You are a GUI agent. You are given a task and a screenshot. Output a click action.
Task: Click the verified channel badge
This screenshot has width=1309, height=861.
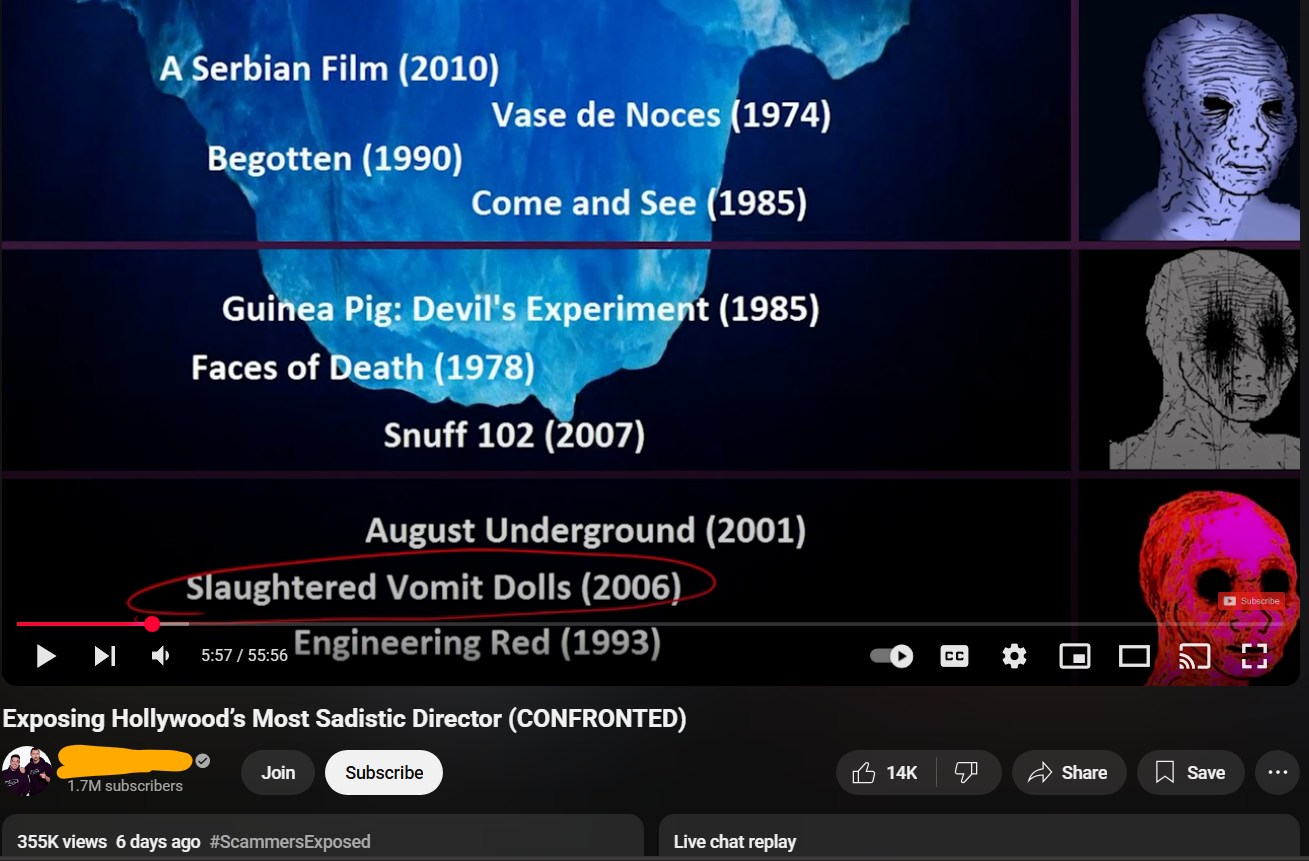click(203, 761)
